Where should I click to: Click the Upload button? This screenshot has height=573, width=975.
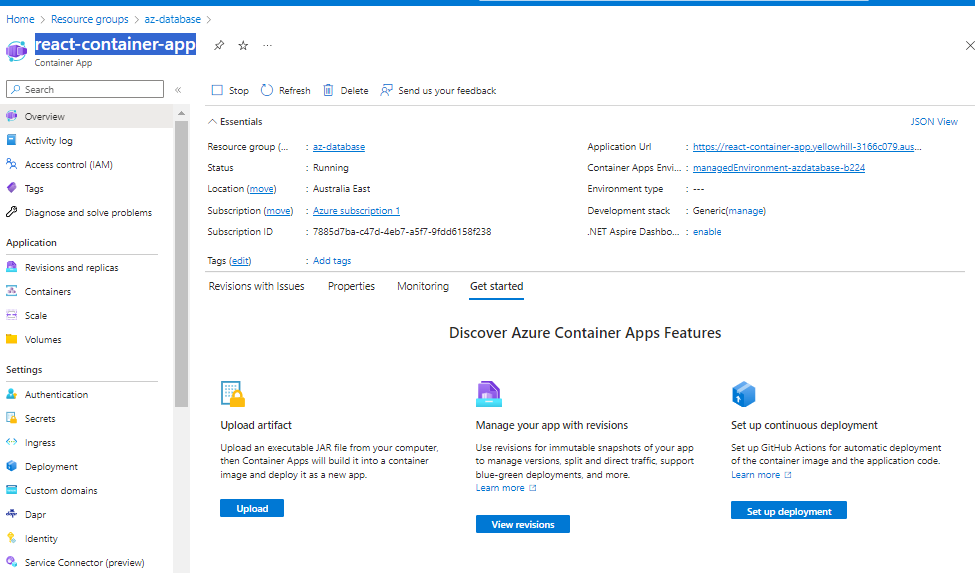[252, 508]
